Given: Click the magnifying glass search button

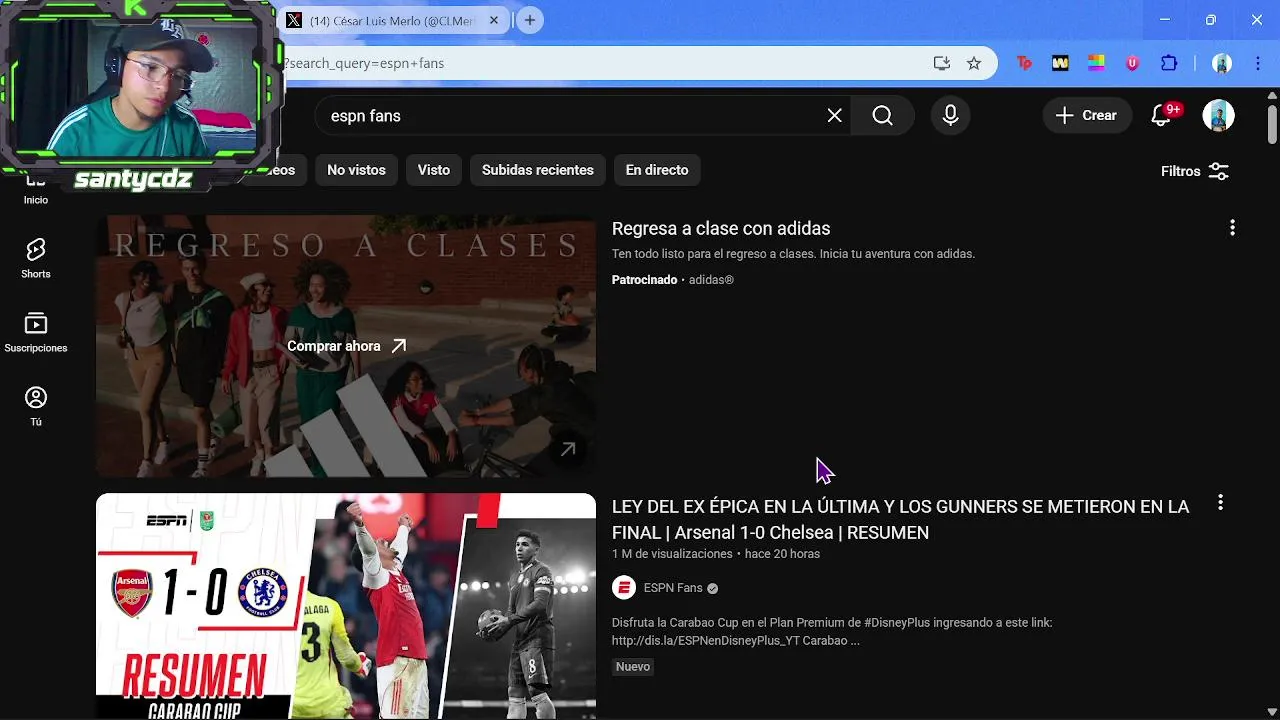Looking at the screenshot, I should pyautogui.click(x=882, y=116).
